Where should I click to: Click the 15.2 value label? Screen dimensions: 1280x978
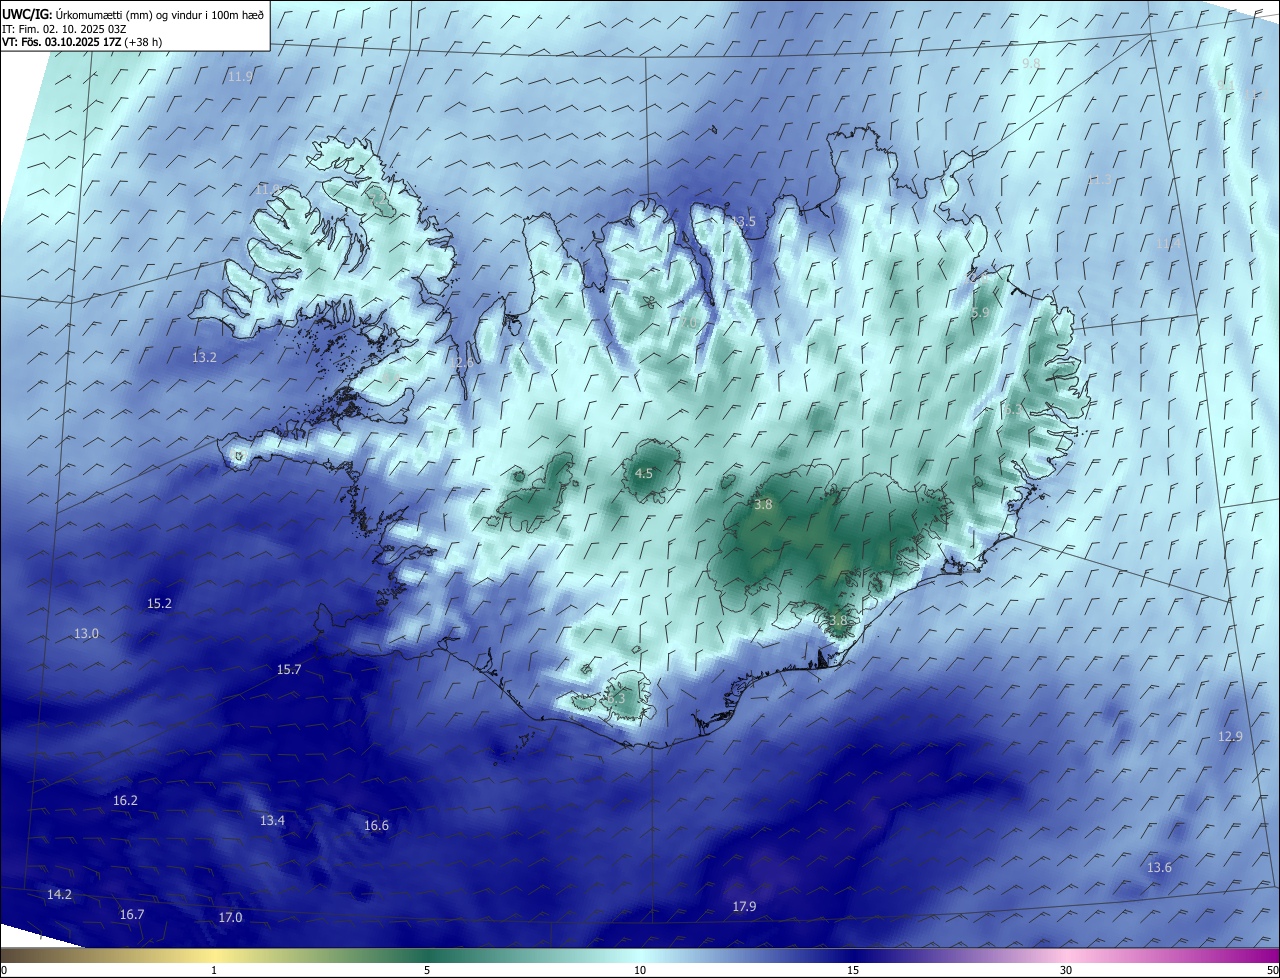159,604
